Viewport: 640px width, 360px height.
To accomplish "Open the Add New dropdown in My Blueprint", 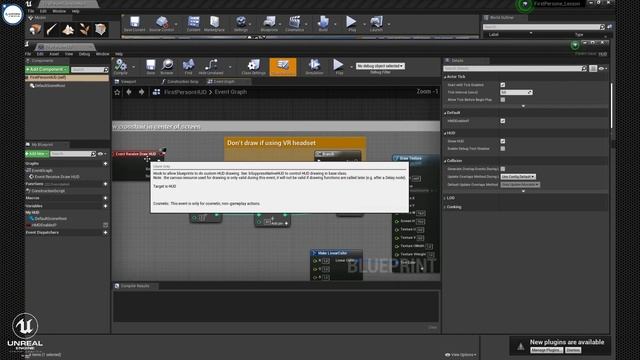I will 37,154.
